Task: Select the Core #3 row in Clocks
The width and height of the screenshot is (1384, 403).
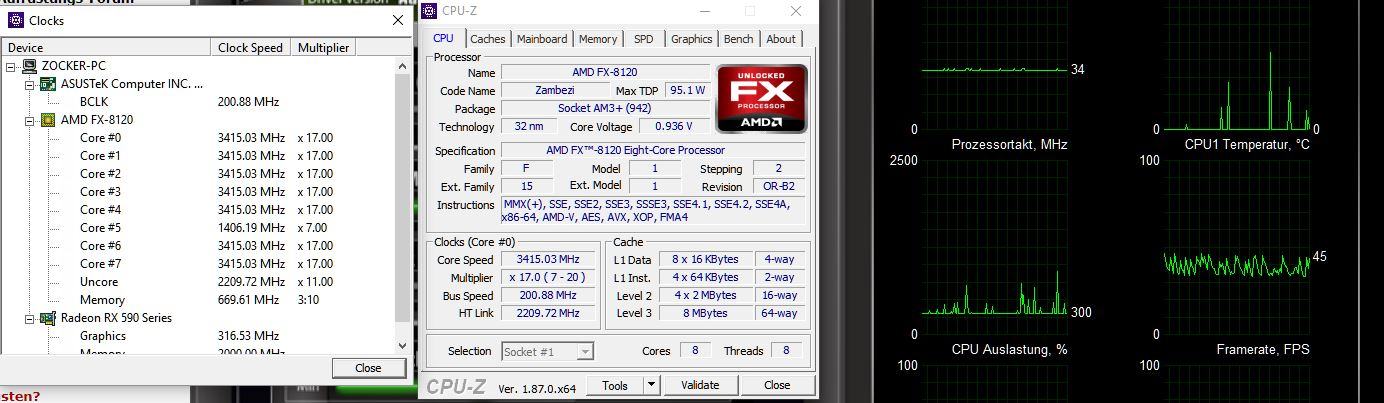Action: [x=198, y=192]
